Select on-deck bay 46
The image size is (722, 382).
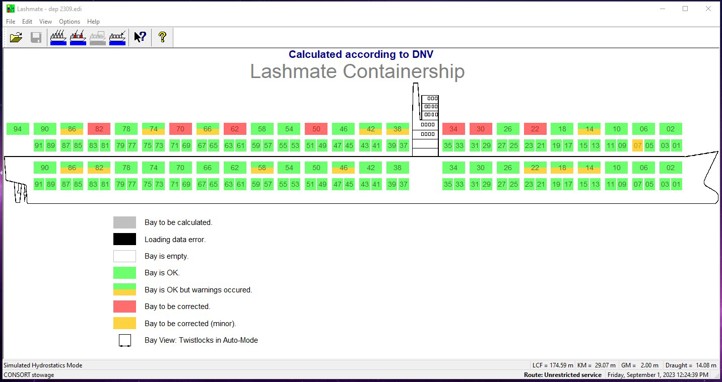(344, 129)
